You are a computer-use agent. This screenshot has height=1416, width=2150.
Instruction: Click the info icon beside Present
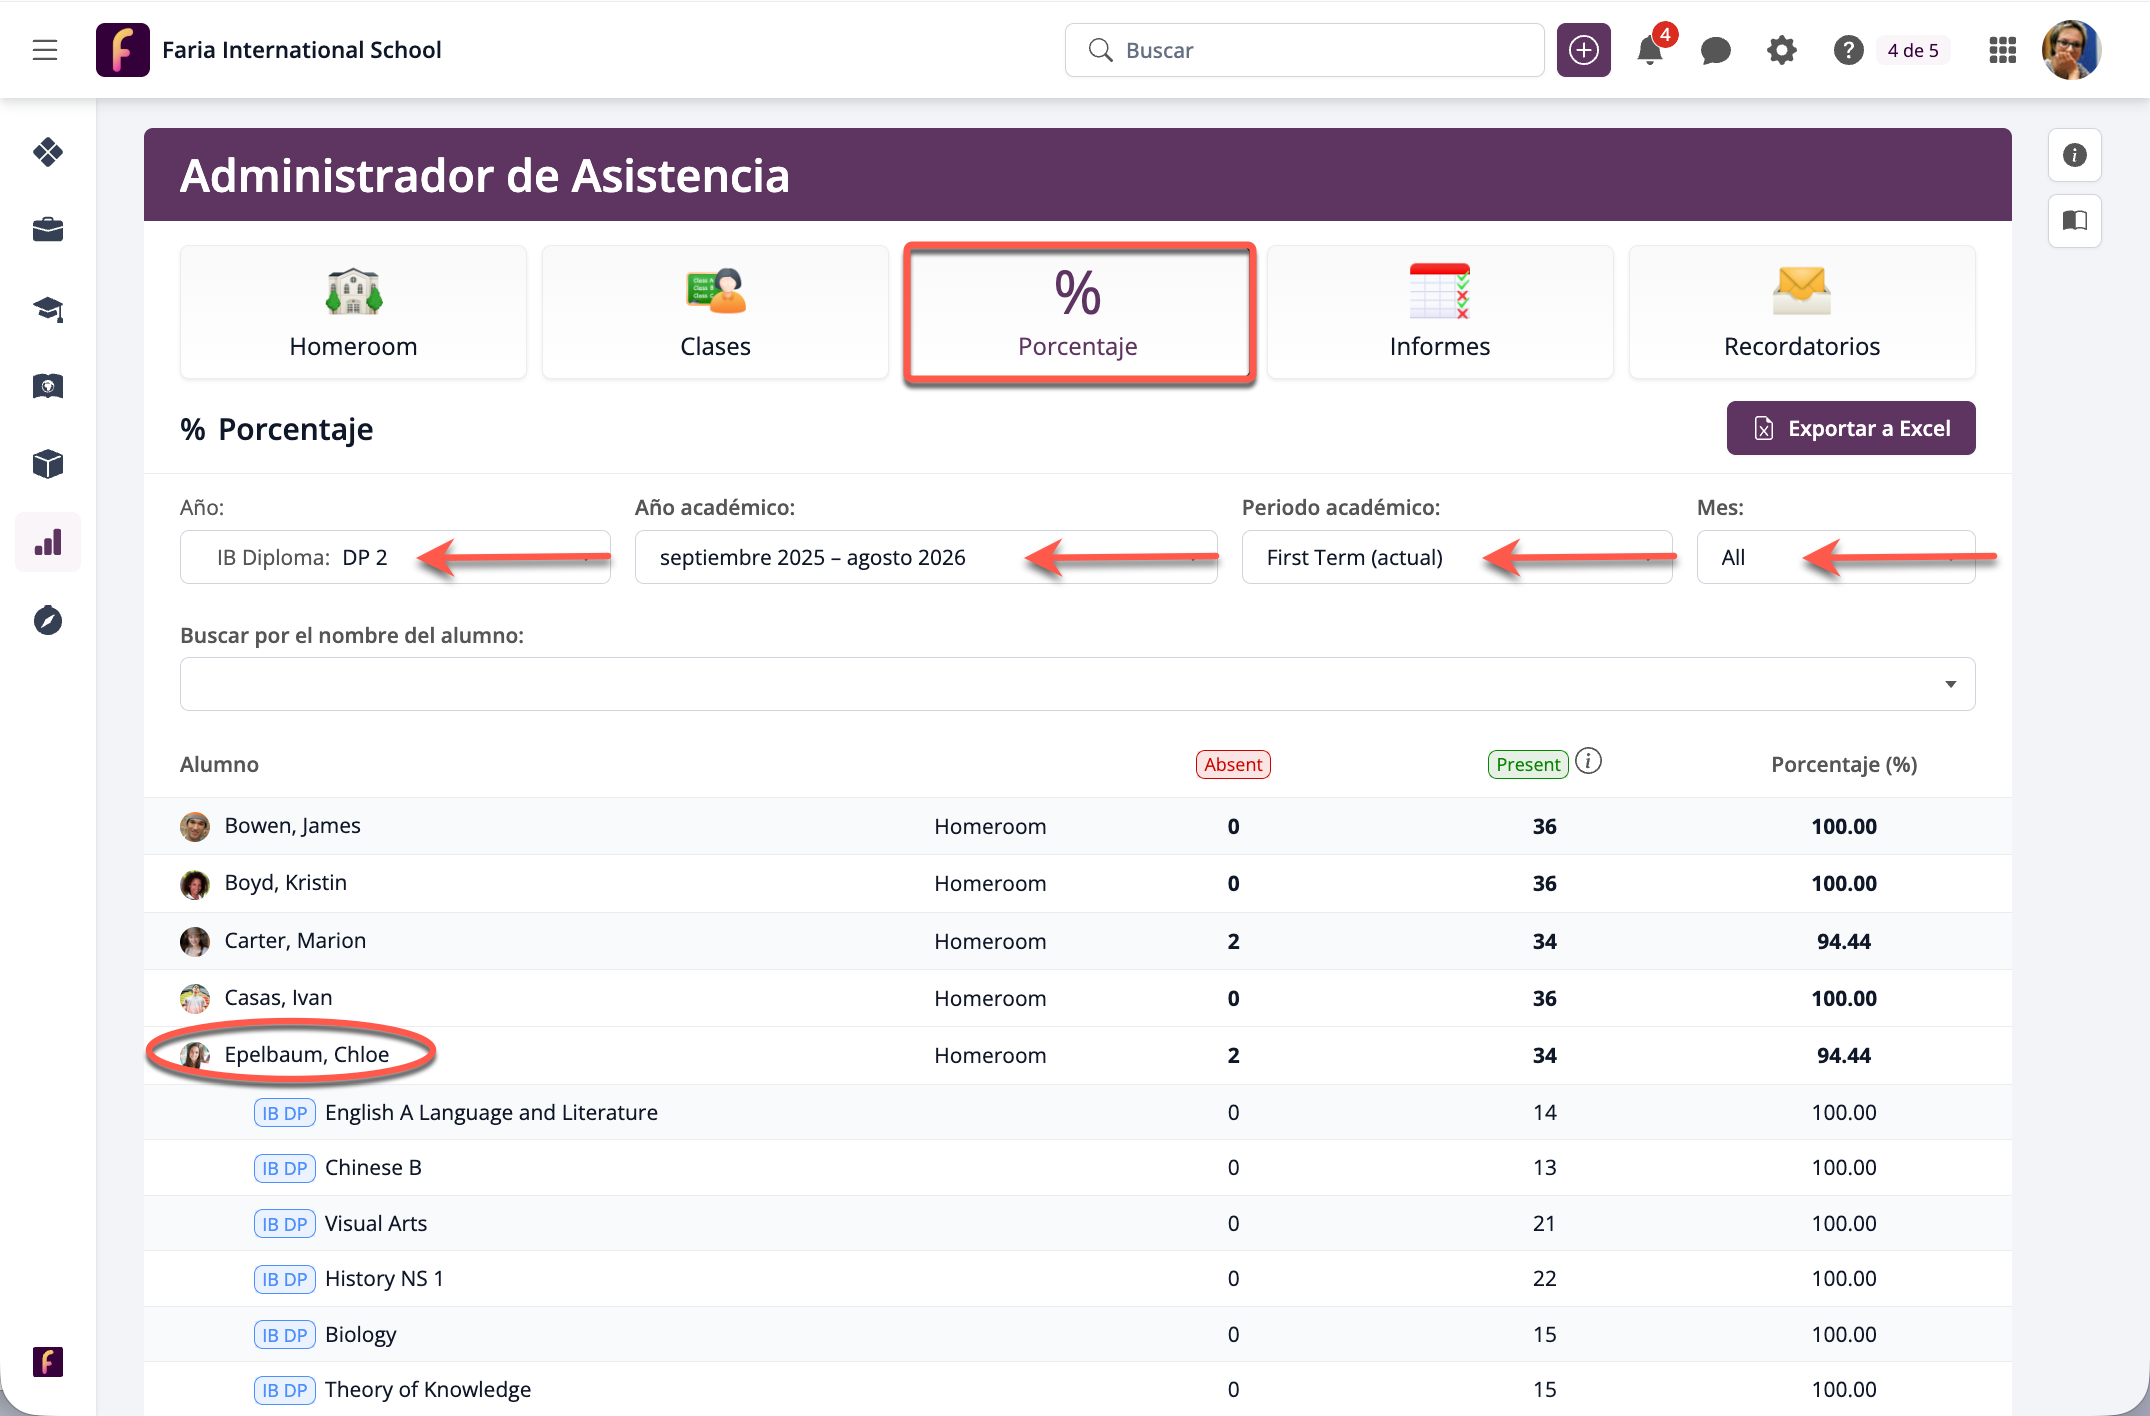tap(1588, 762)
